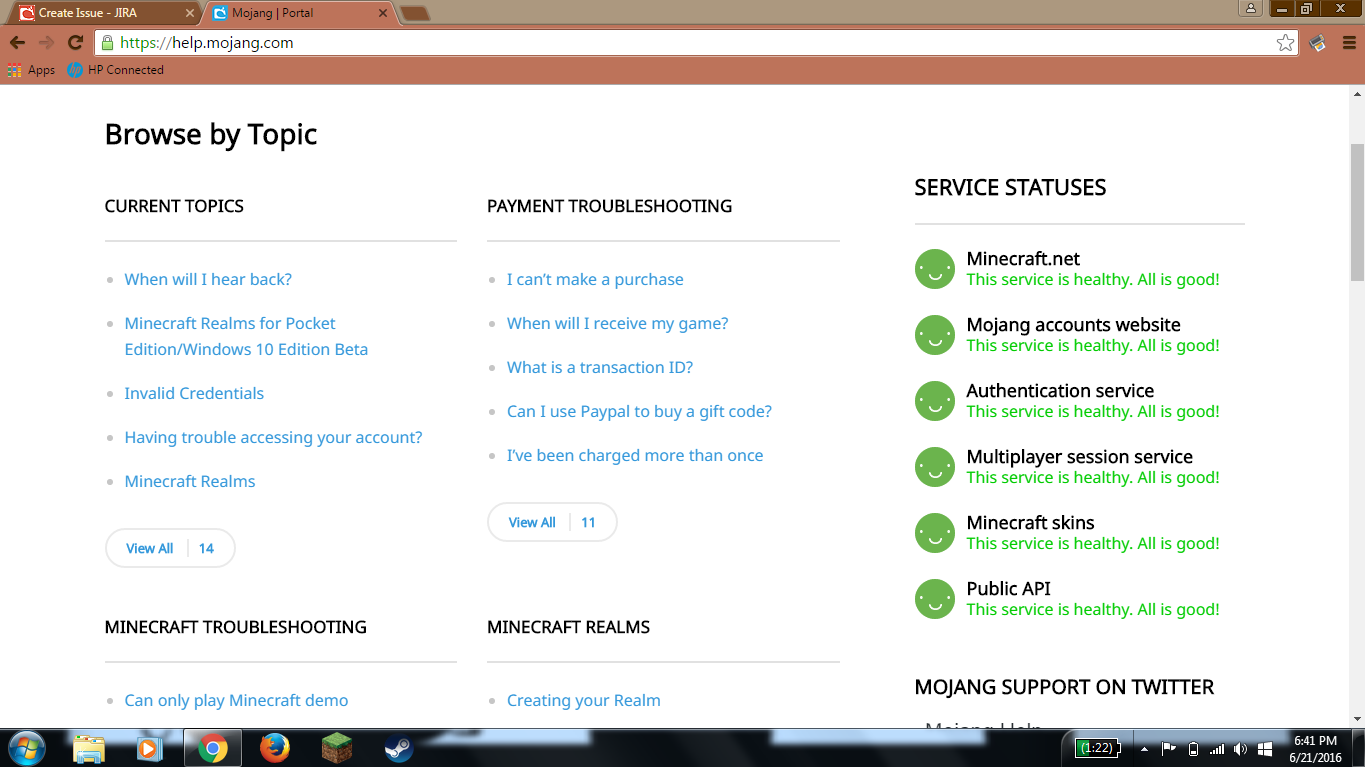1365x767 pixels.
Task: Open "What is a transaction ID?" link
Action: [600, 367]
